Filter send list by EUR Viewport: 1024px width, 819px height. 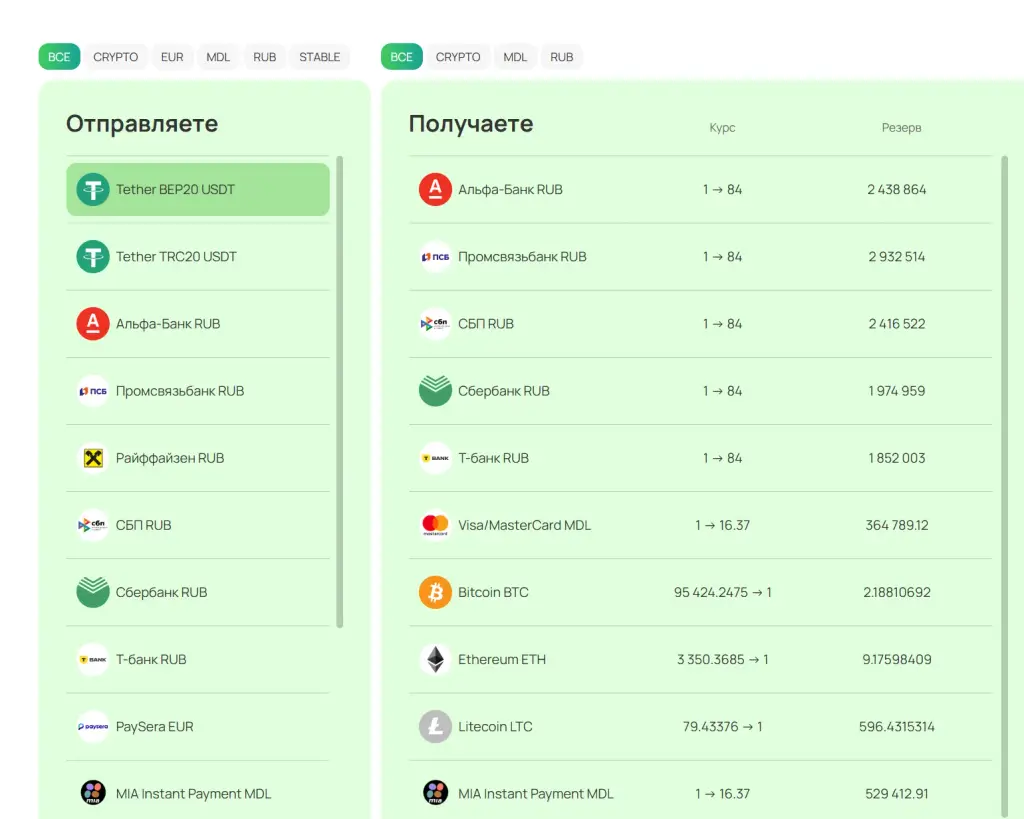click(172, 57)
